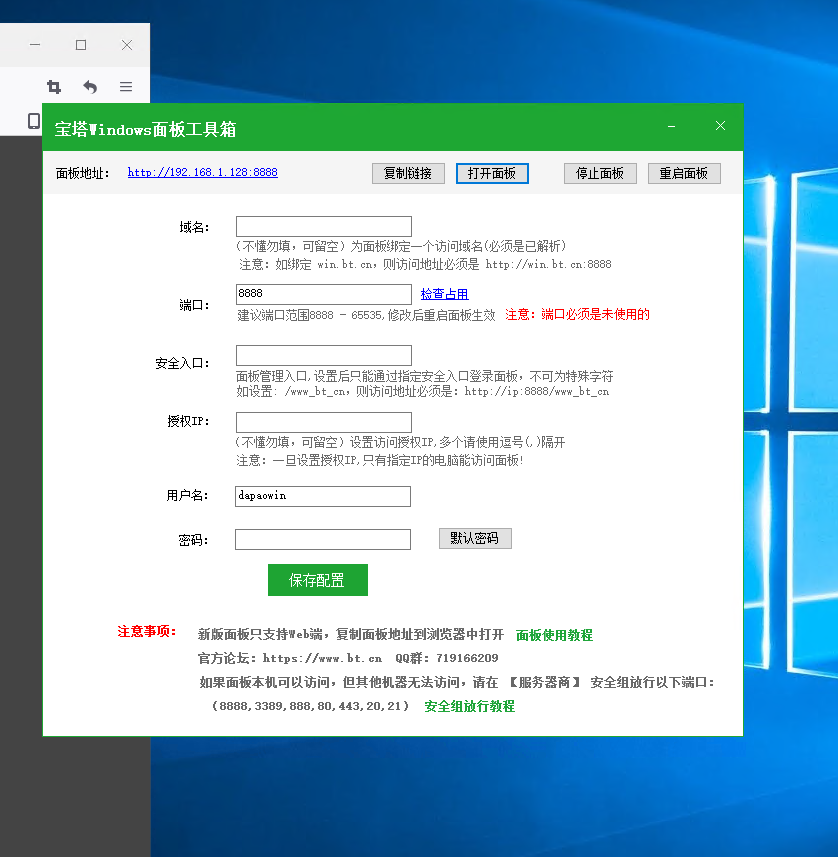Click the warning 只有指定IP的电脑能访问面板!
Screen dimensions: 838x857
coord(443,460)
